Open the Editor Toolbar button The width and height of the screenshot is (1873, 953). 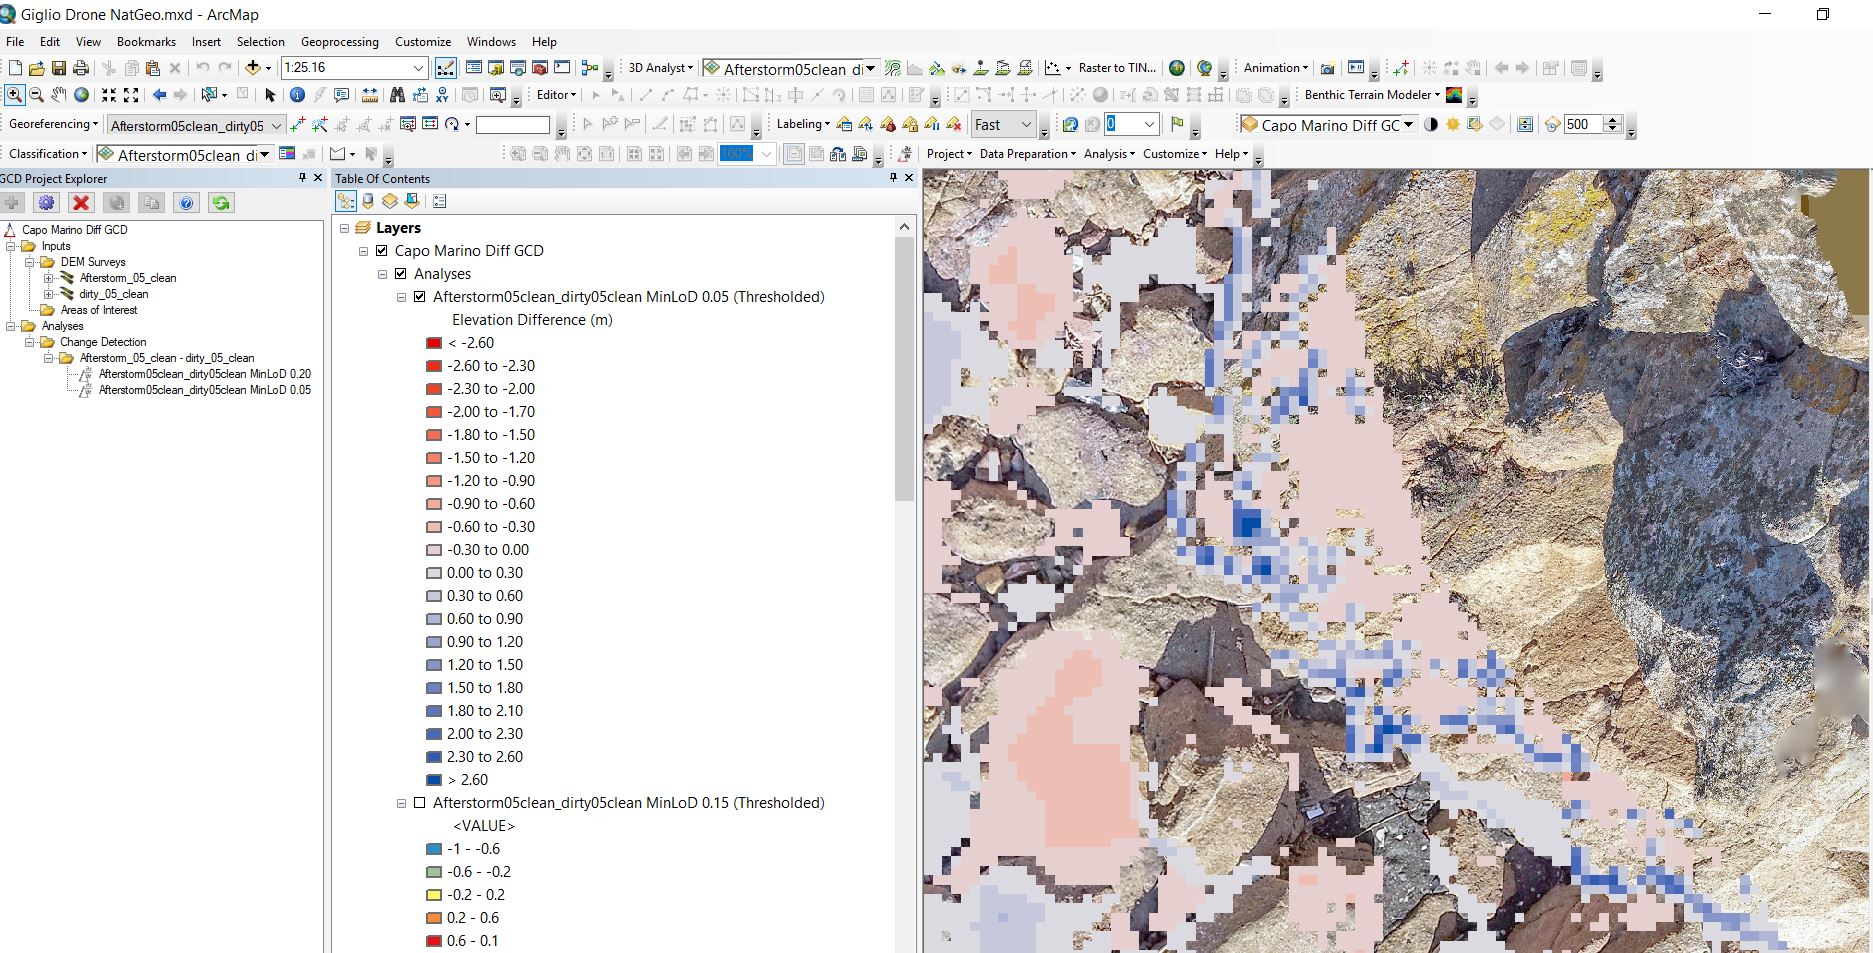coord(445,68)
